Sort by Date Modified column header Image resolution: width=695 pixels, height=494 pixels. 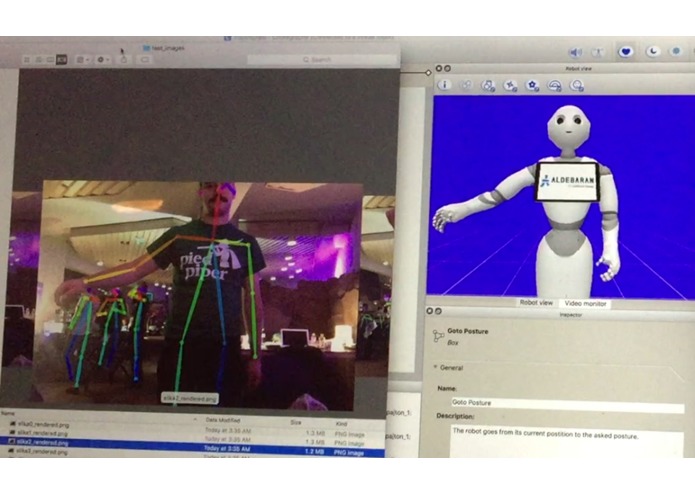(x=223, y=420)
